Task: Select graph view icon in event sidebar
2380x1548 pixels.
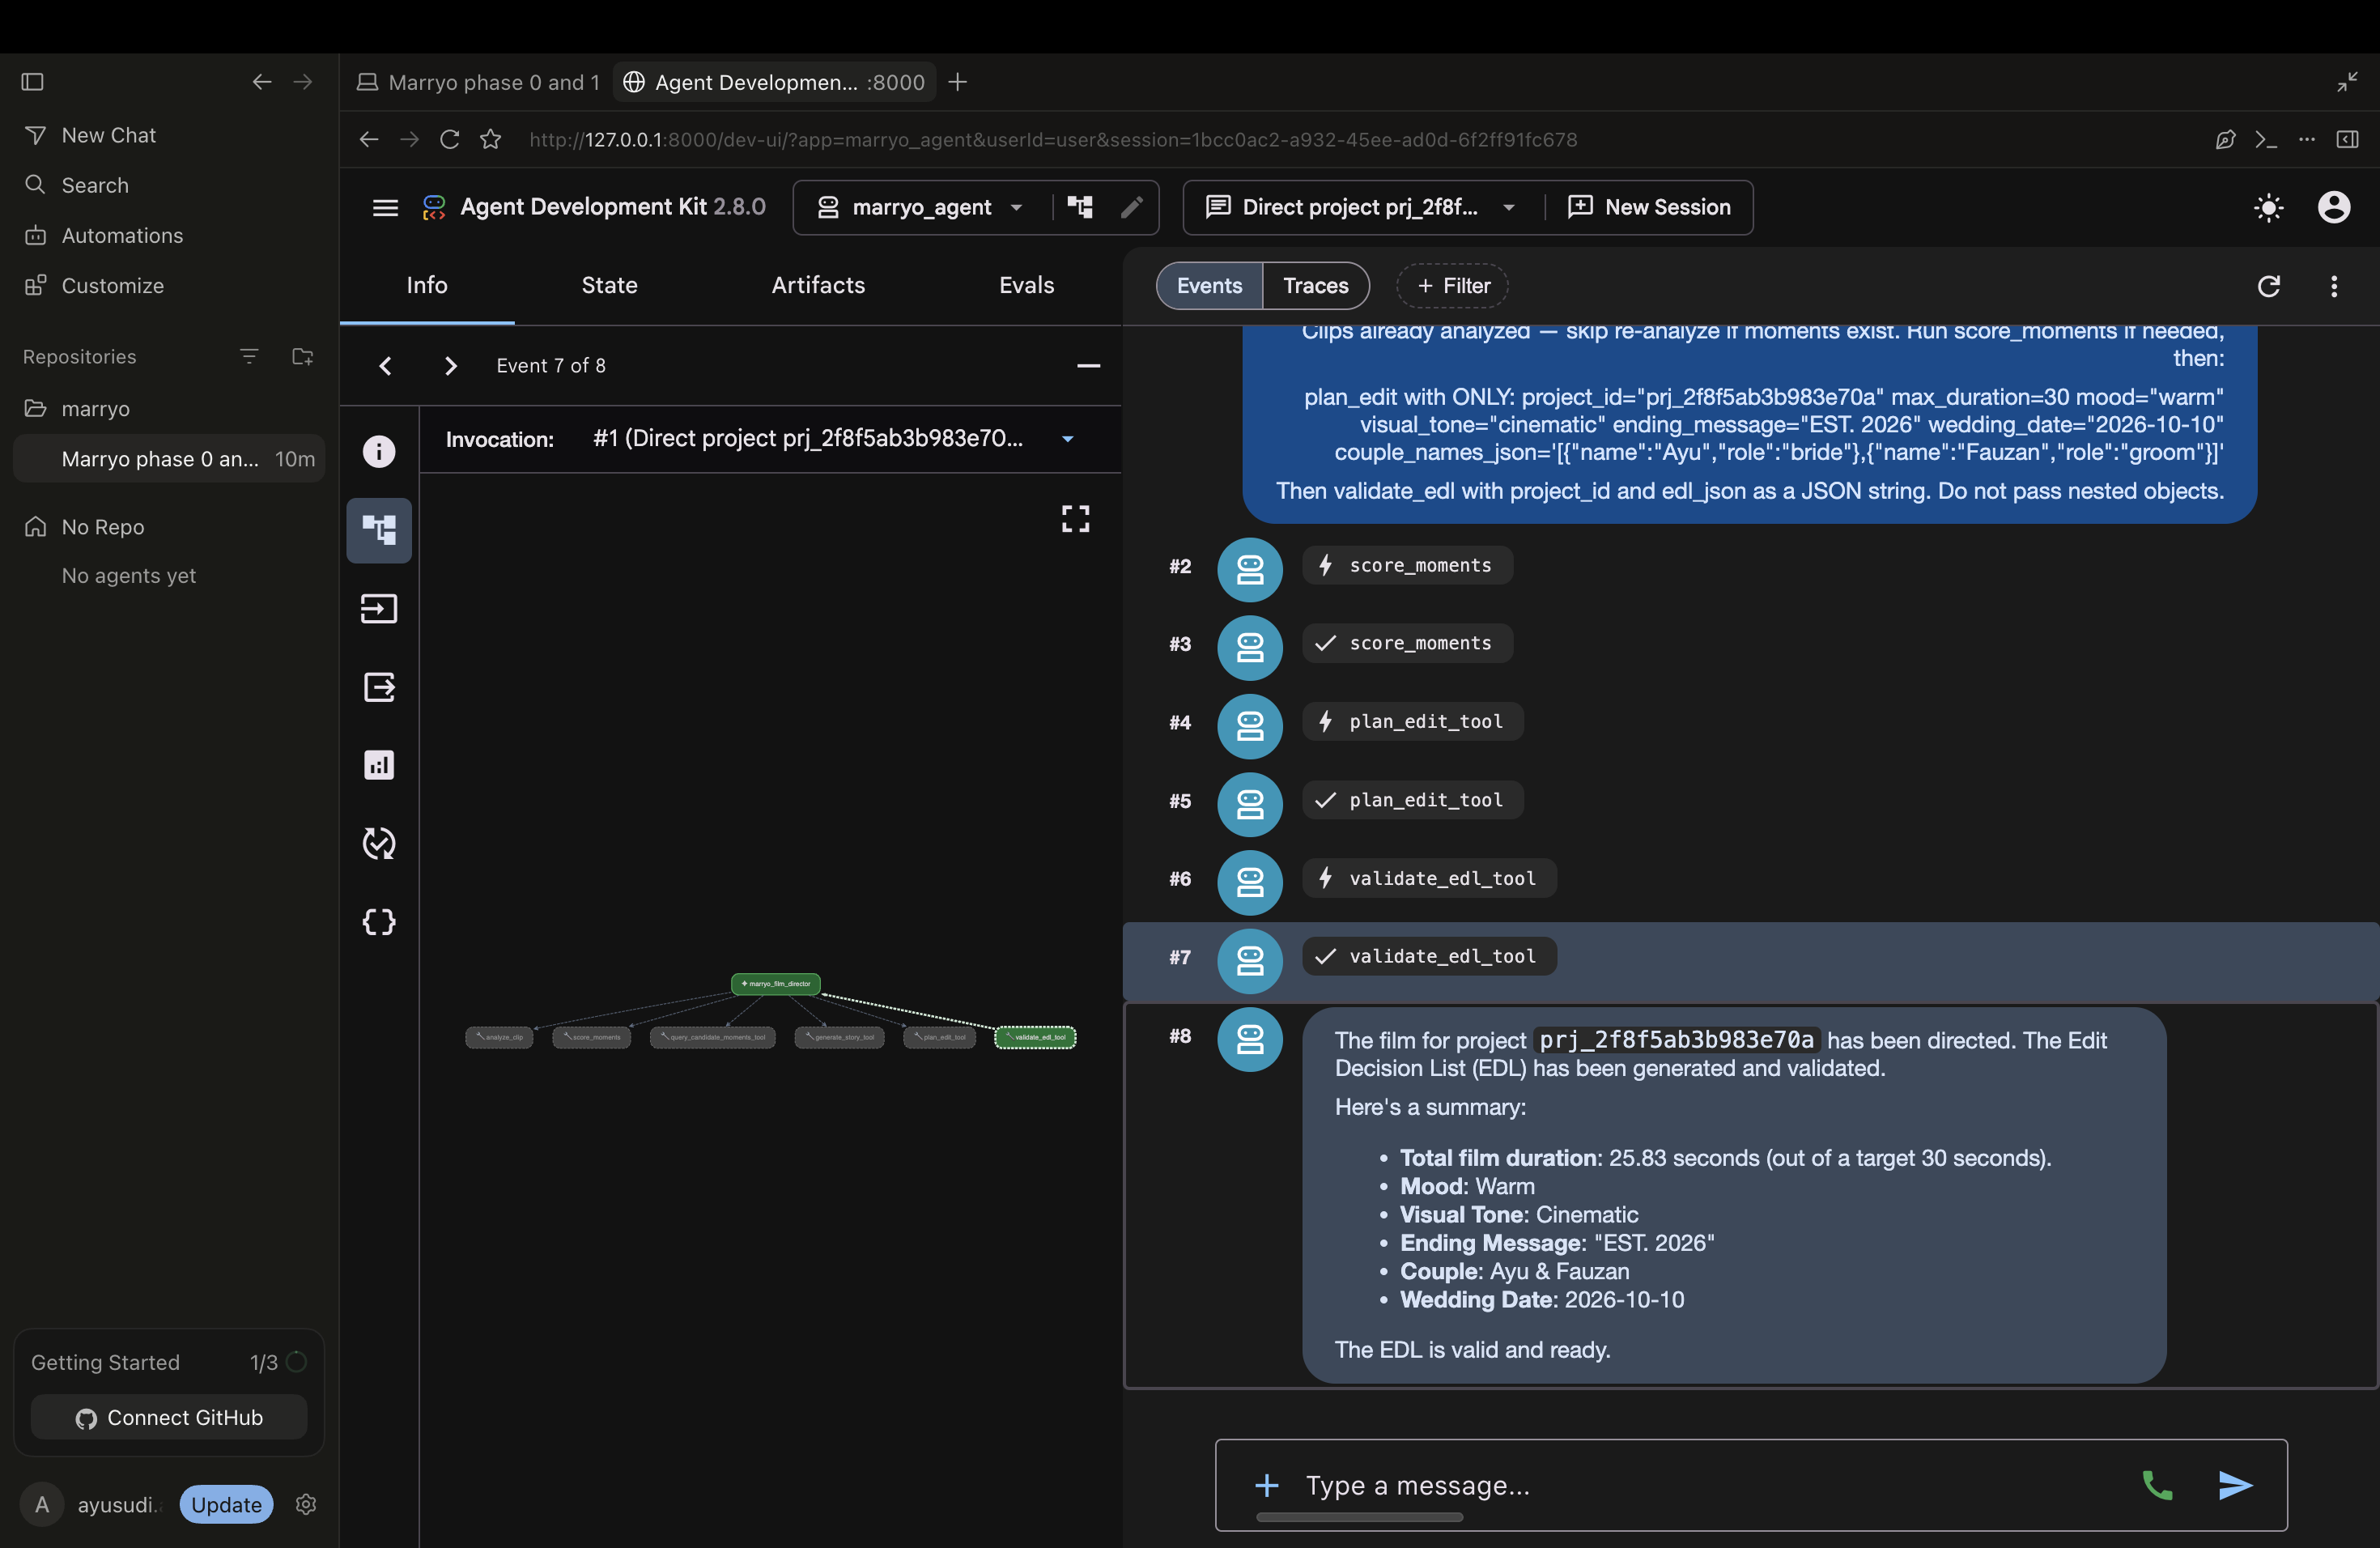Action: [x=379, y=530]
